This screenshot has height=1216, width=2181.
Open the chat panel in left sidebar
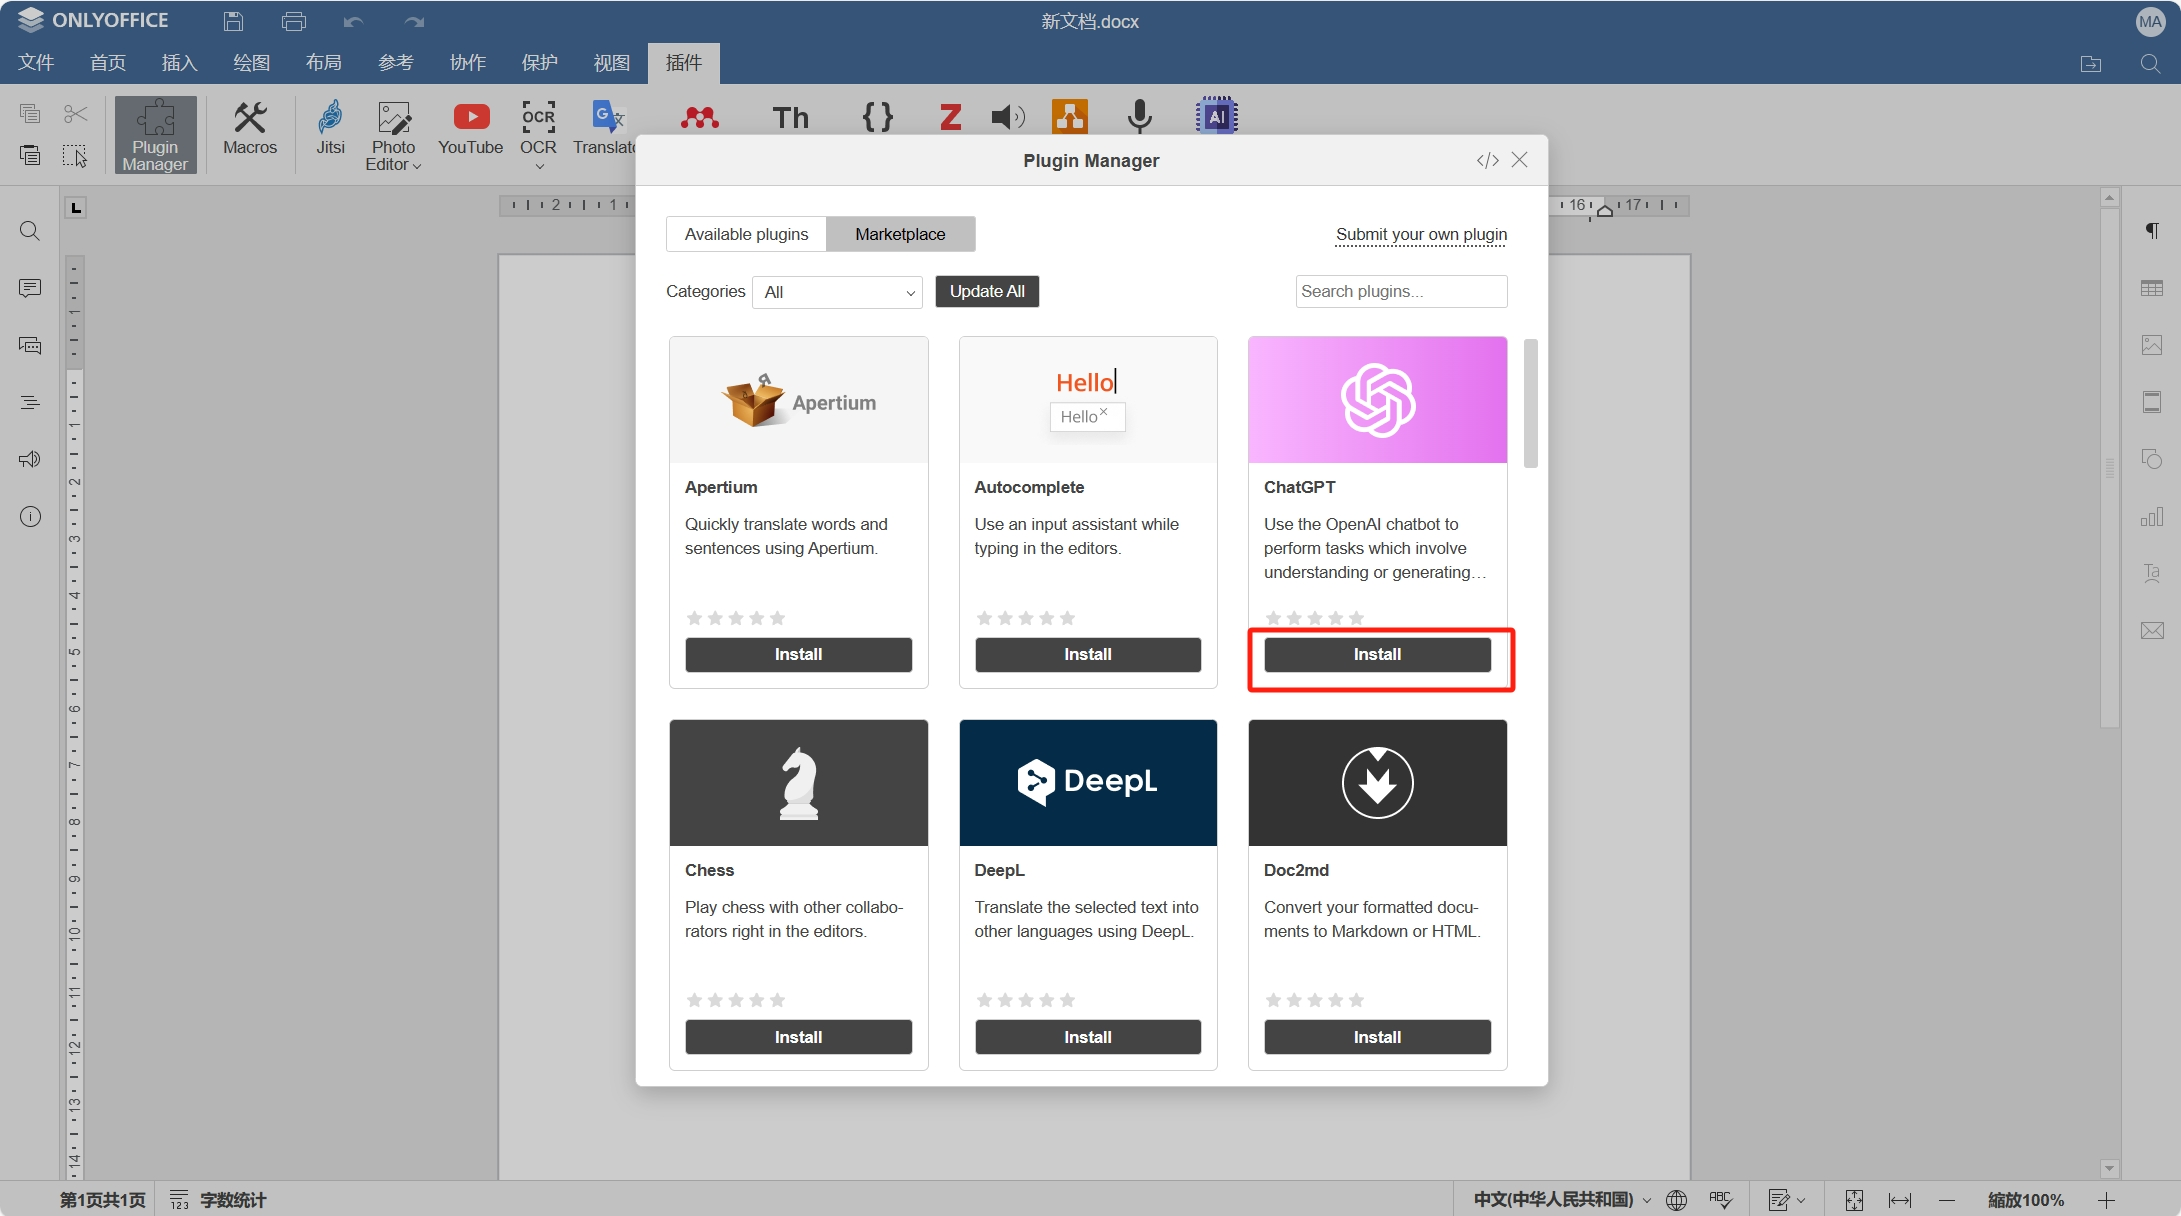[x=30, y=345]
